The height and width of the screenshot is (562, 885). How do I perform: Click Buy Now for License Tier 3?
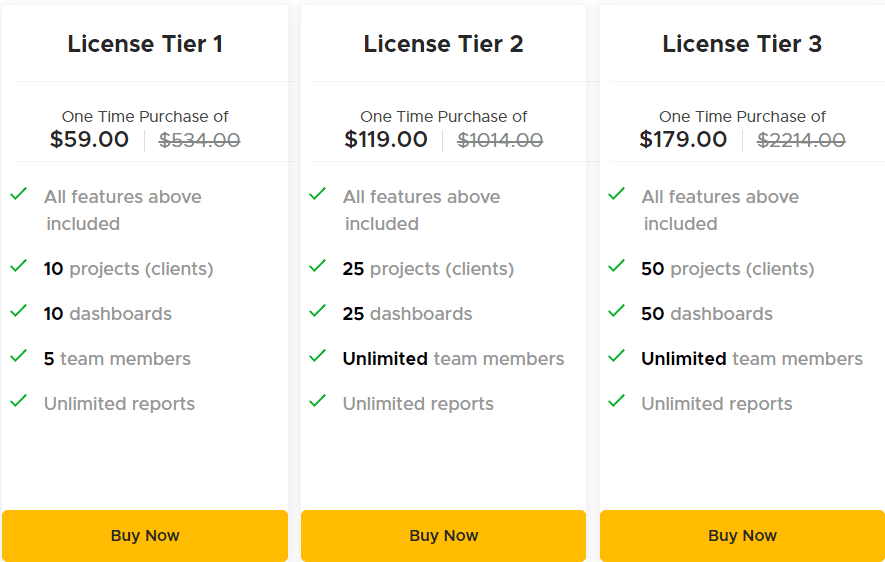pos(742,535)
